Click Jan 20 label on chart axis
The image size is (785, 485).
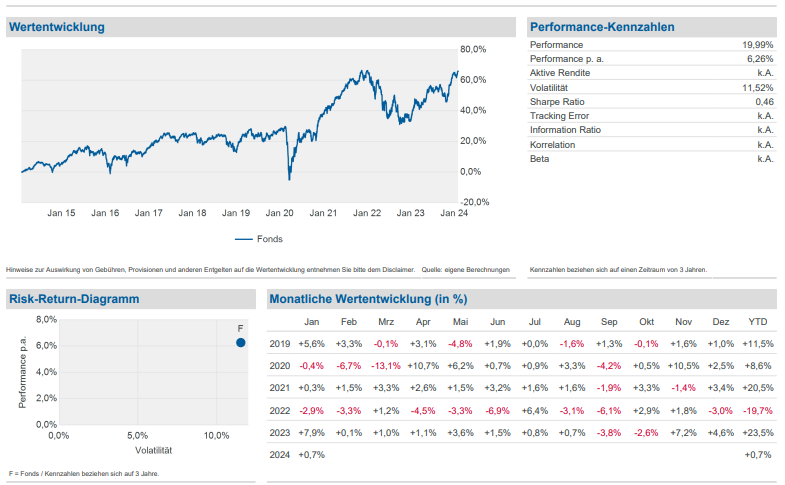tap(280, 213)
